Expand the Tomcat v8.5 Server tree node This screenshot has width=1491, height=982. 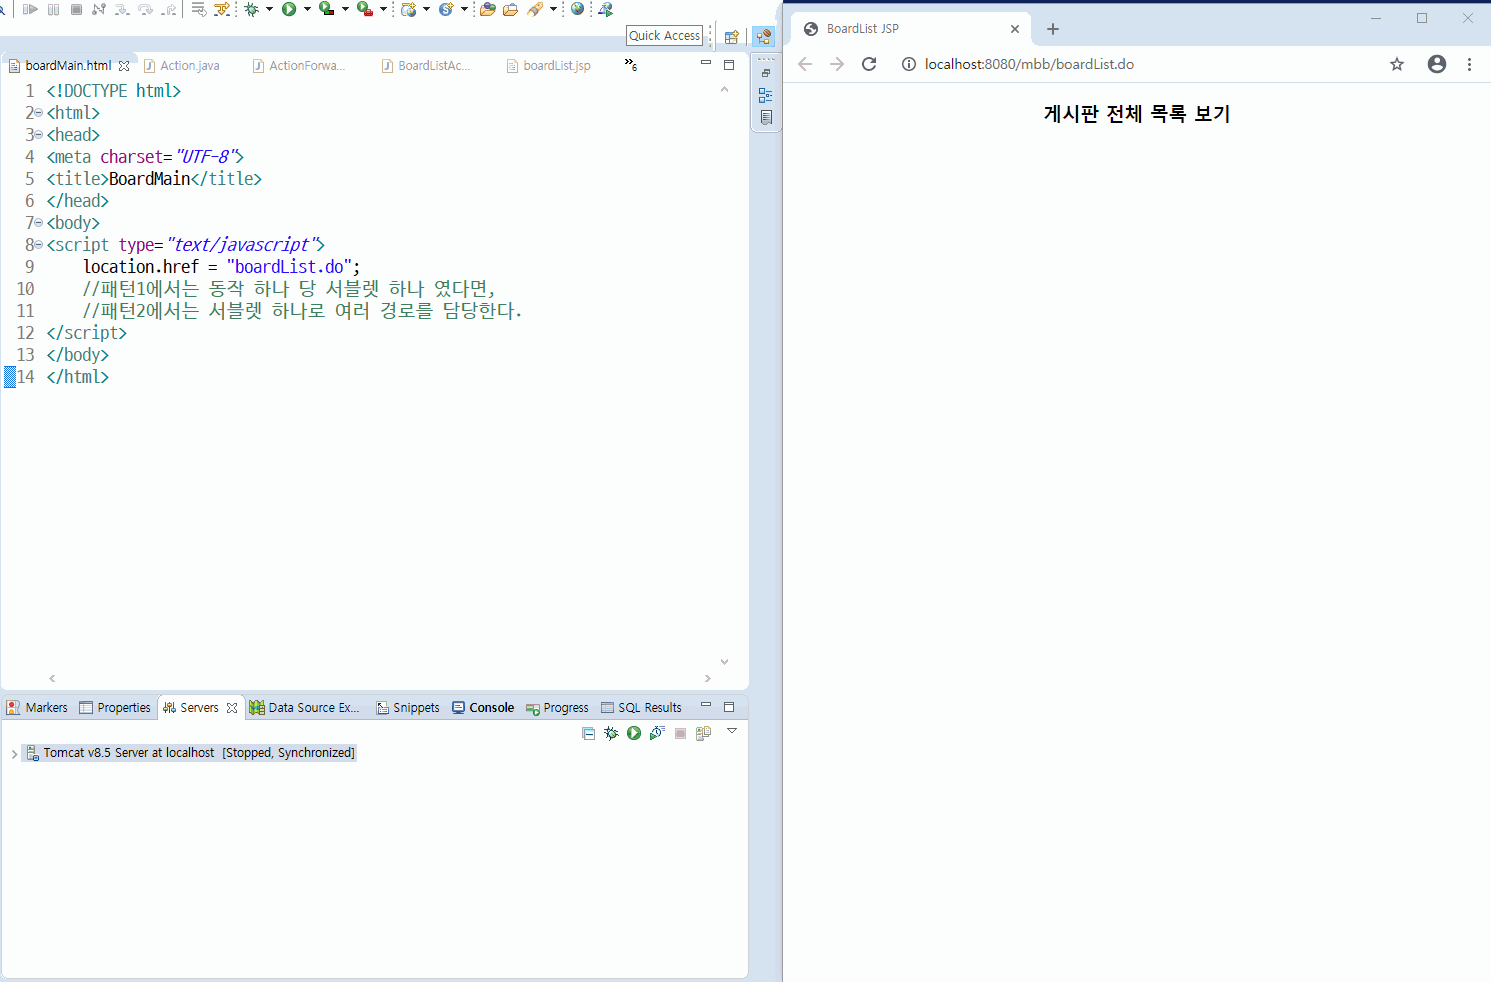click(x=13, y=754)
